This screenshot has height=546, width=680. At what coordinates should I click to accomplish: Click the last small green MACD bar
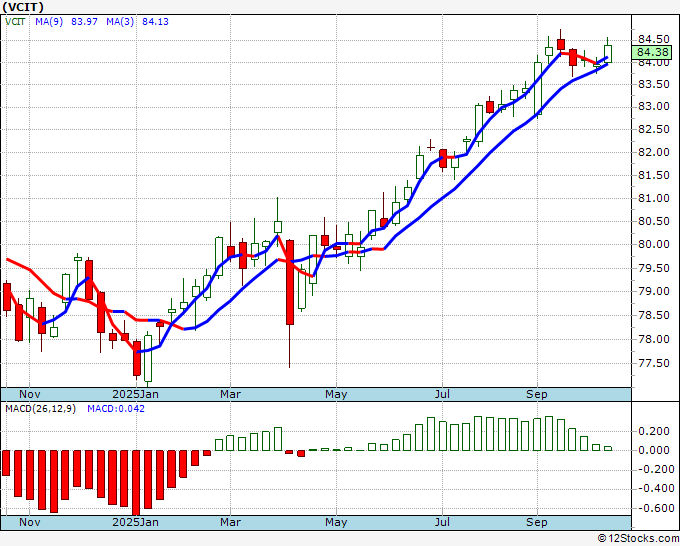coord(608,448)
